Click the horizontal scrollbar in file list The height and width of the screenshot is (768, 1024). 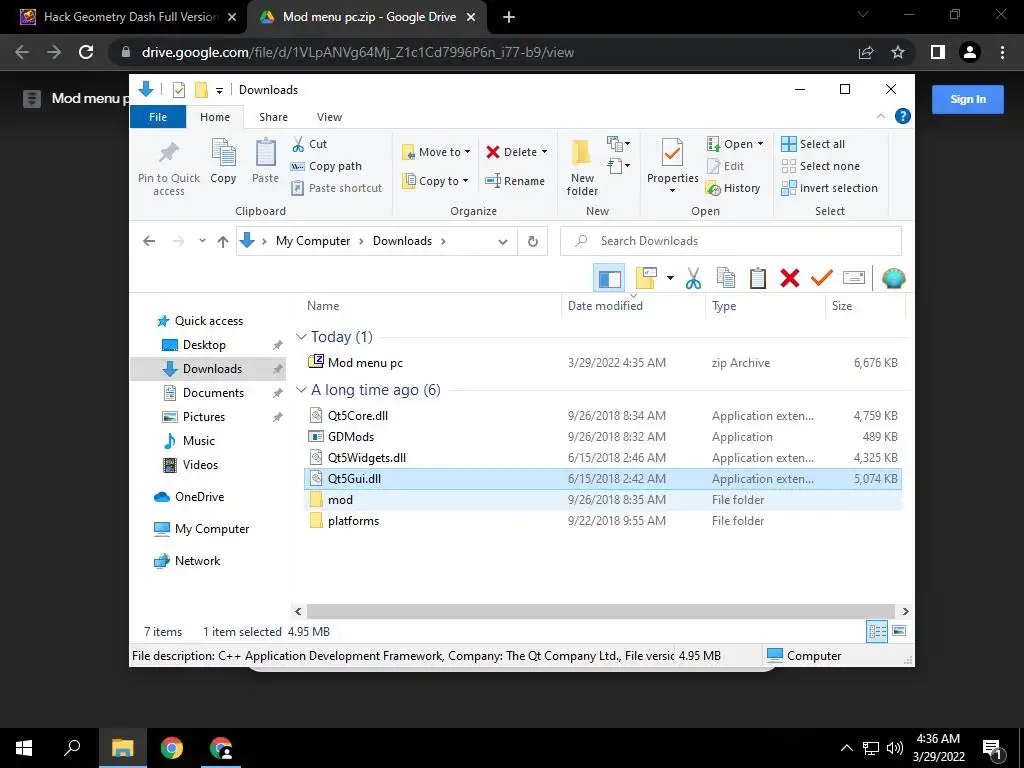click(x=601, y=611)
